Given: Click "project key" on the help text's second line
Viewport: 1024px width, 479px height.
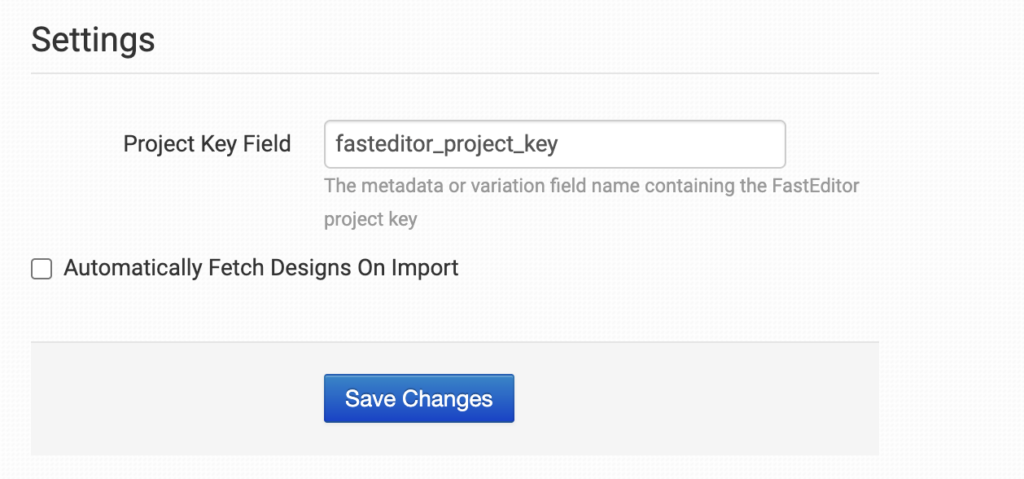Looking at the screenshot, I should (370, 219).
